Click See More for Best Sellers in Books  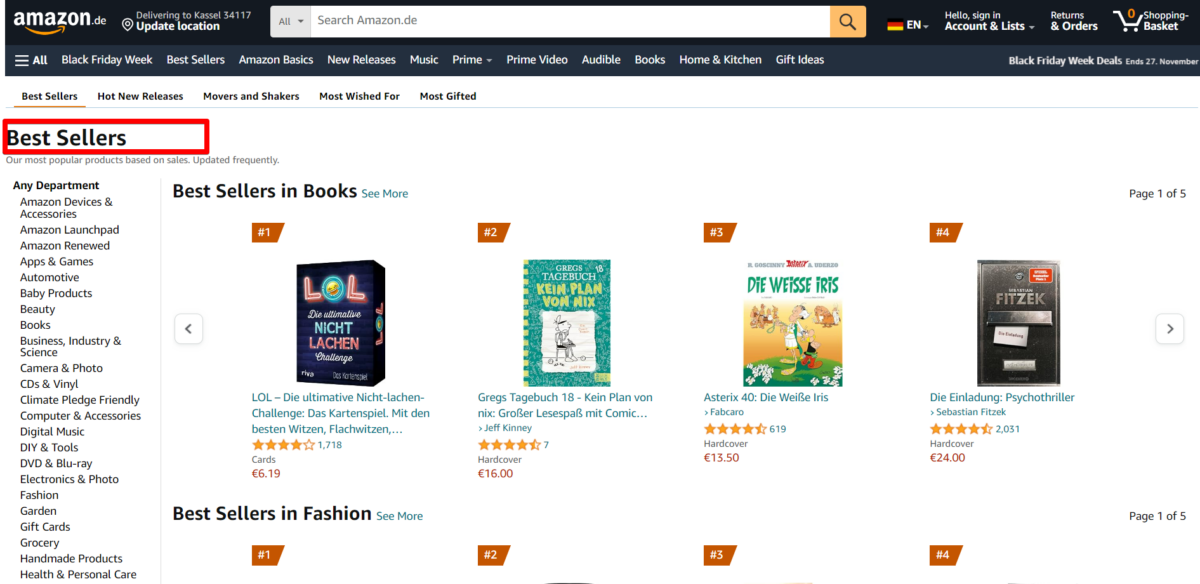coord(384,193)
